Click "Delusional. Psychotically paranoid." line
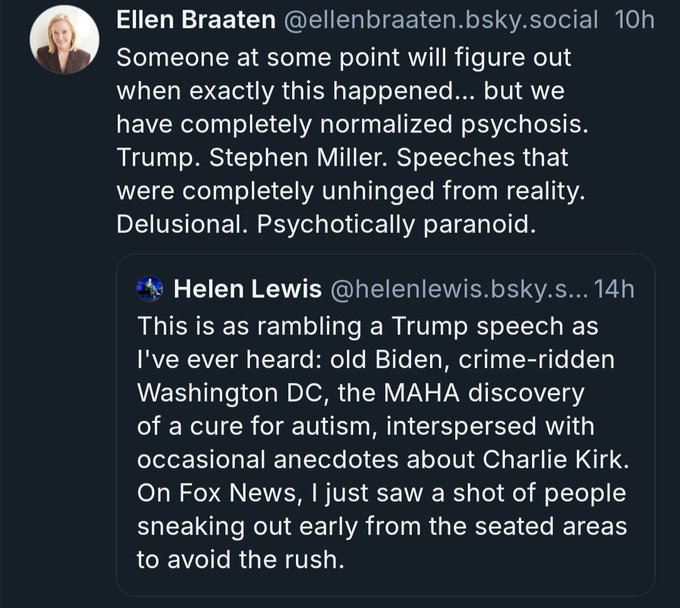 [x=327, y=226]
